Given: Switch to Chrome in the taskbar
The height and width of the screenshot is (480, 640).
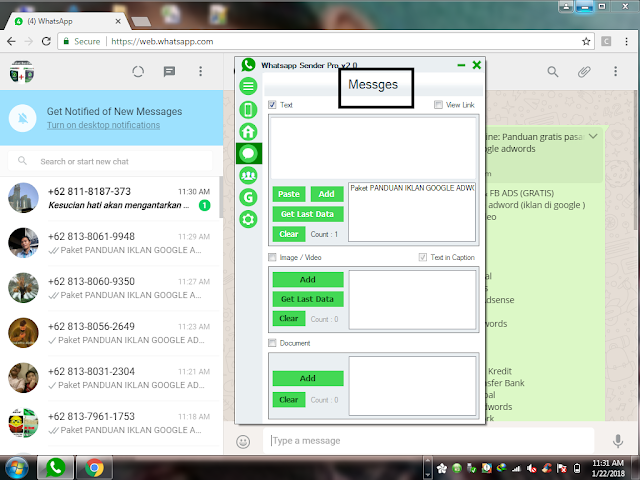Looking at the screenshot, I should tap(94, 468).
